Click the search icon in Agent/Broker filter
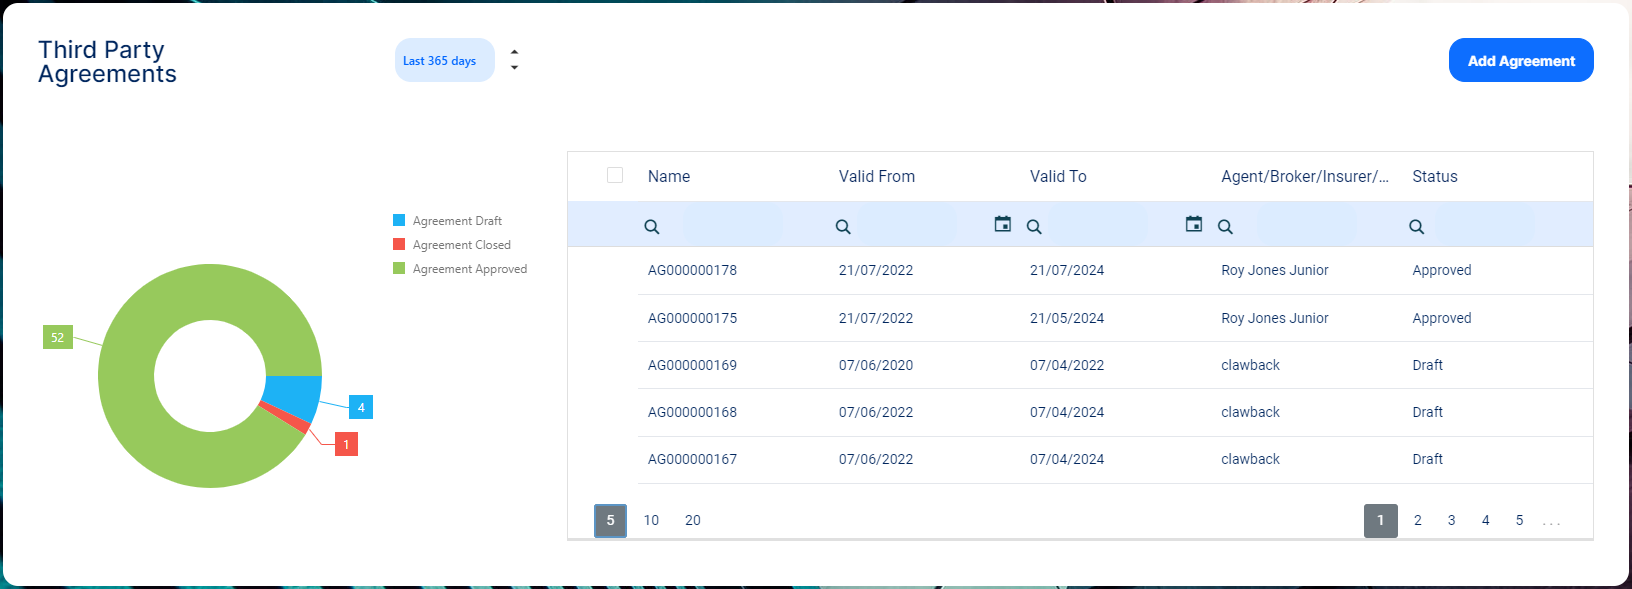The height and width of the screenshot is (589, 1632). tap(1225, 227)
